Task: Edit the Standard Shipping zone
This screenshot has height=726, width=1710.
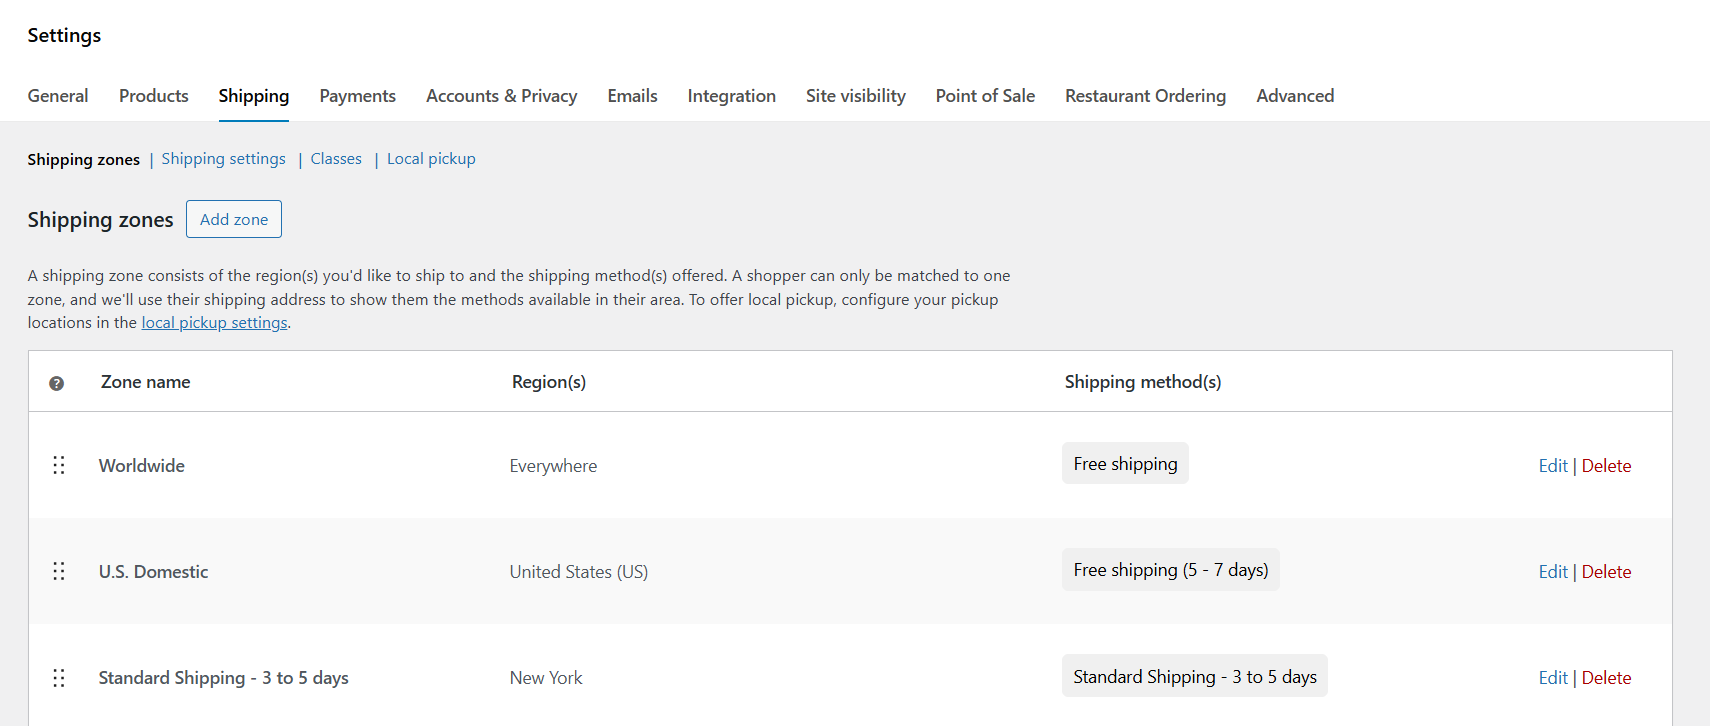Action: 1552,677
